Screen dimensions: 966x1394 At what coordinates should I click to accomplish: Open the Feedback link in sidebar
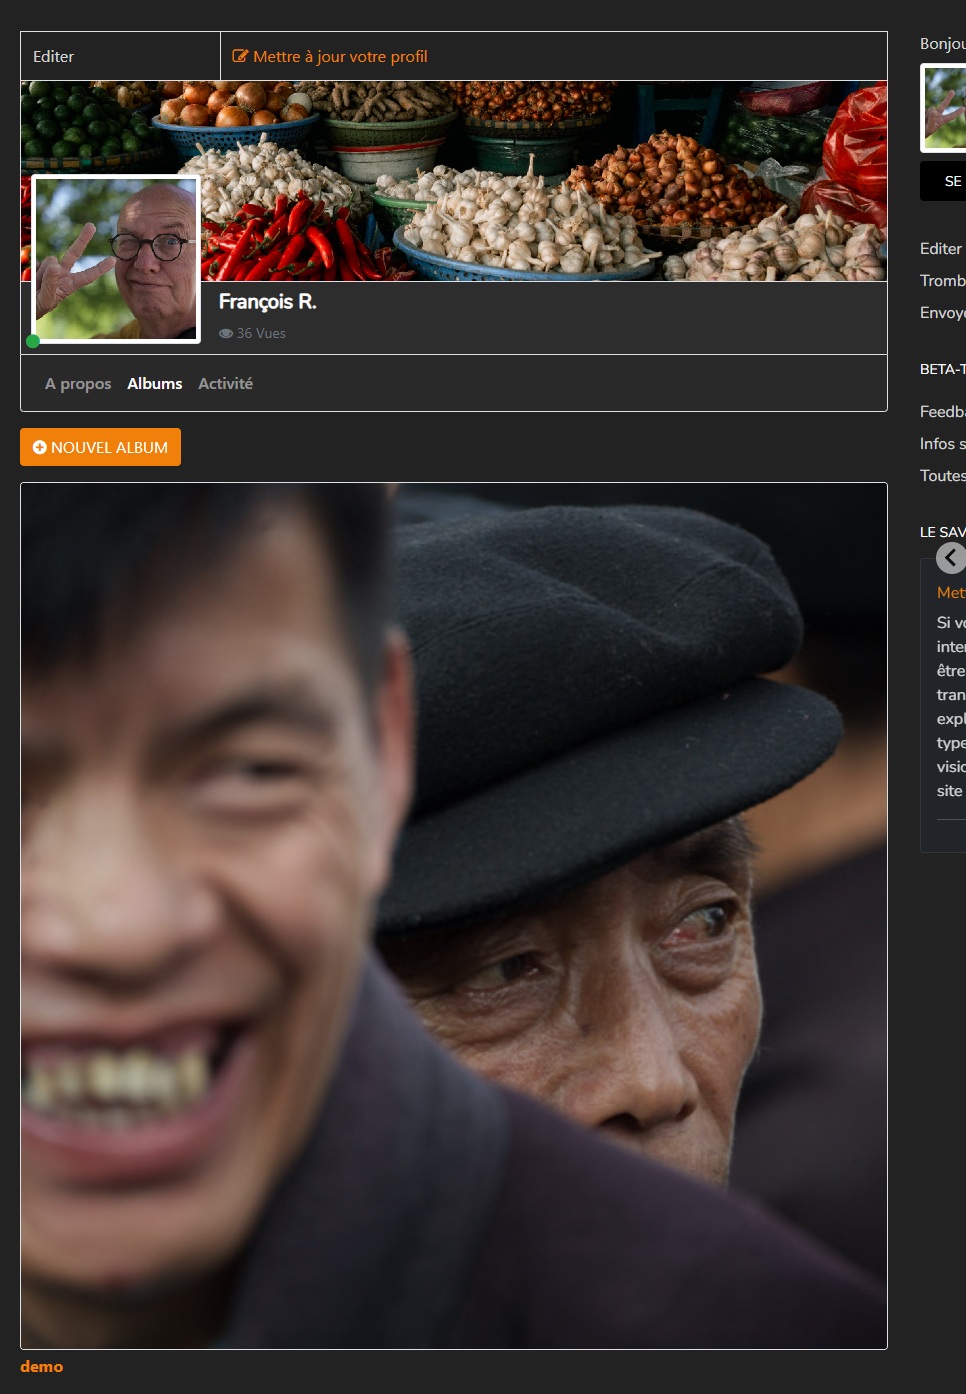[x=942, y=412]
